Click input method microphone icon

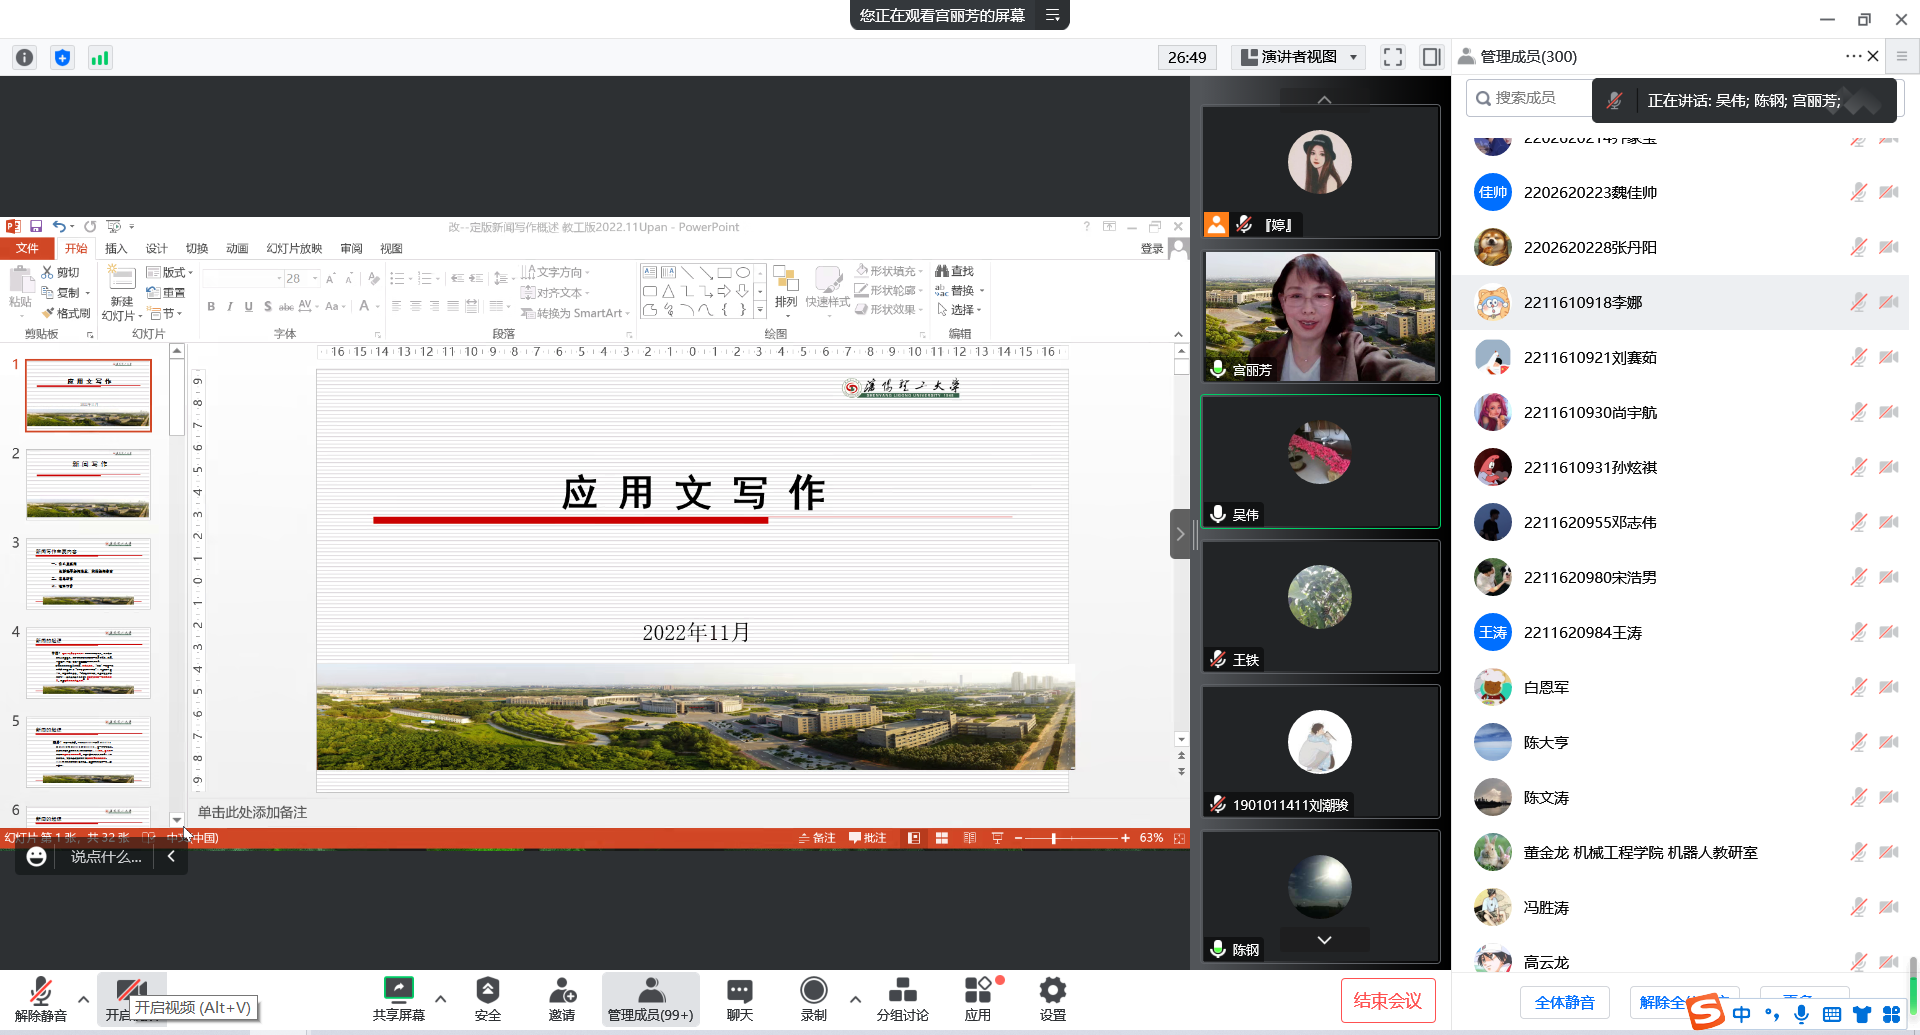[1801, 1014]
